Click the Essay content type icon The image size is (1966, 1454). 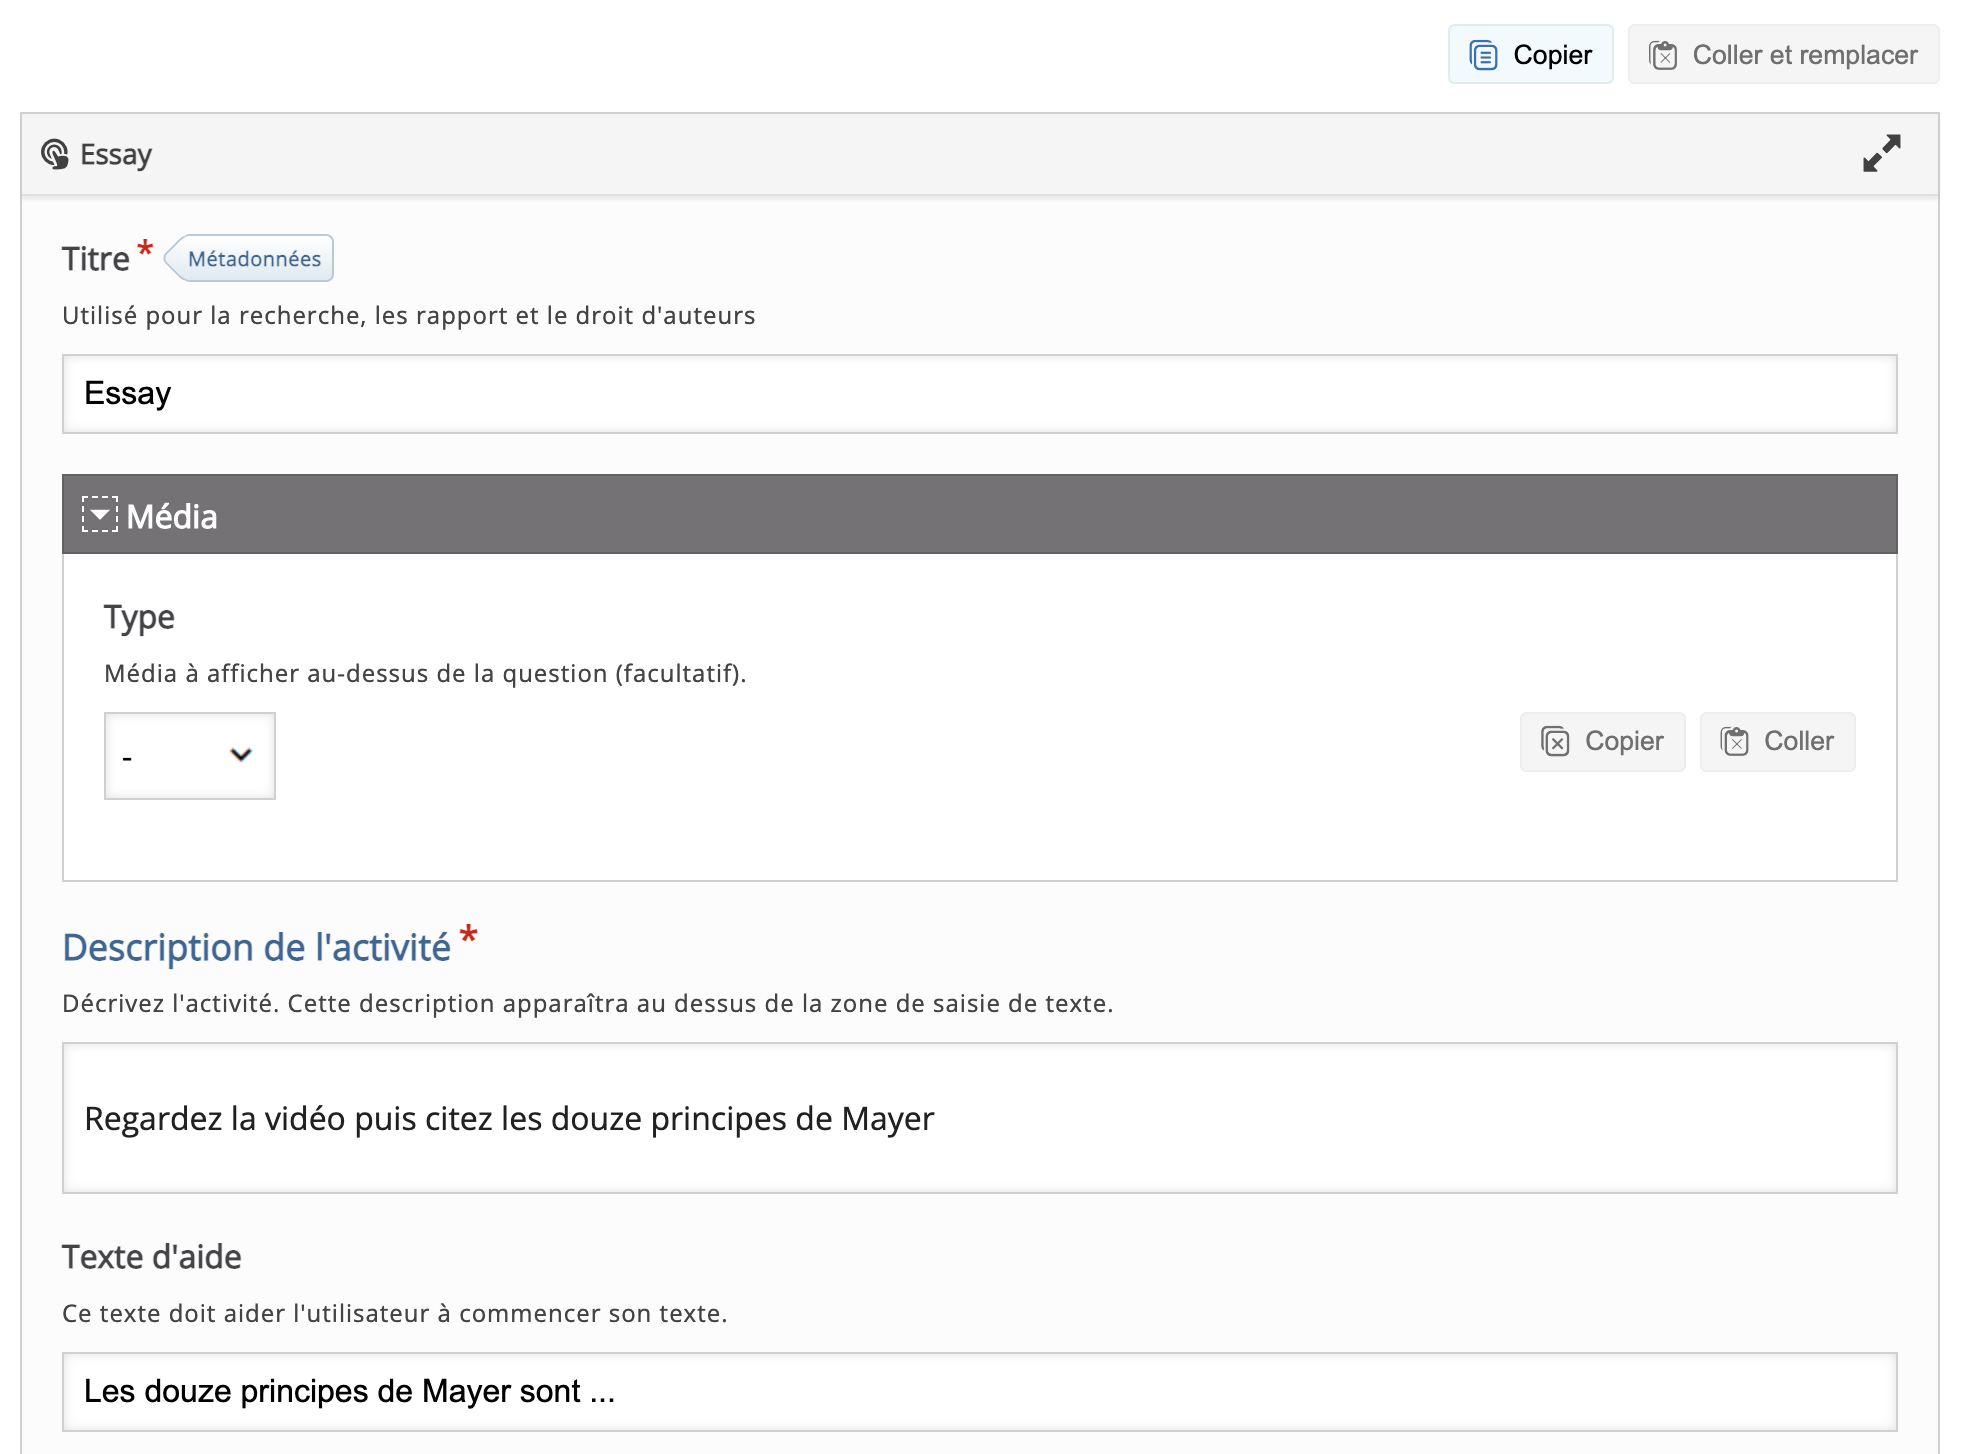click(x=55, y=154)
